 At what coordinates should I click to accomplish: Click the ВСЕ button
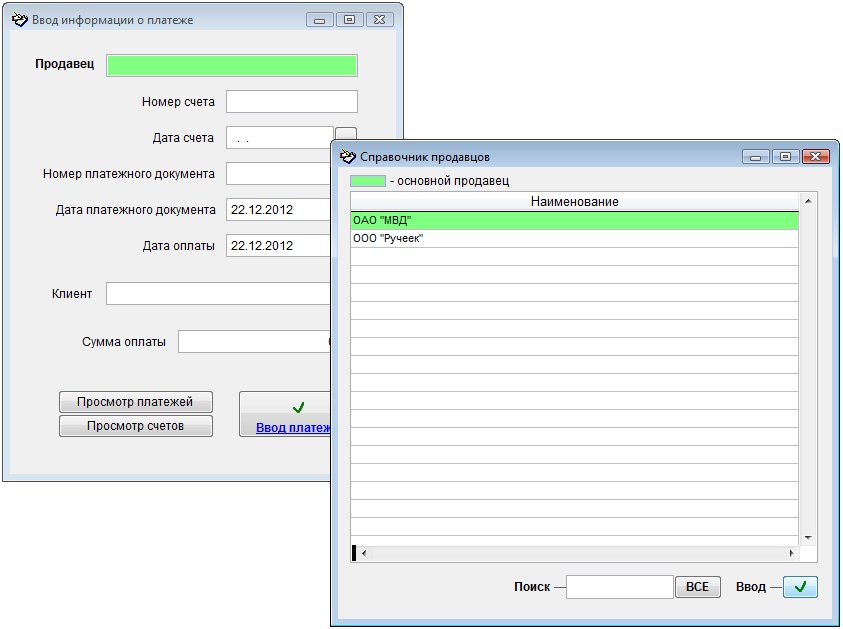pyautogui.click(x=697, y=587)
